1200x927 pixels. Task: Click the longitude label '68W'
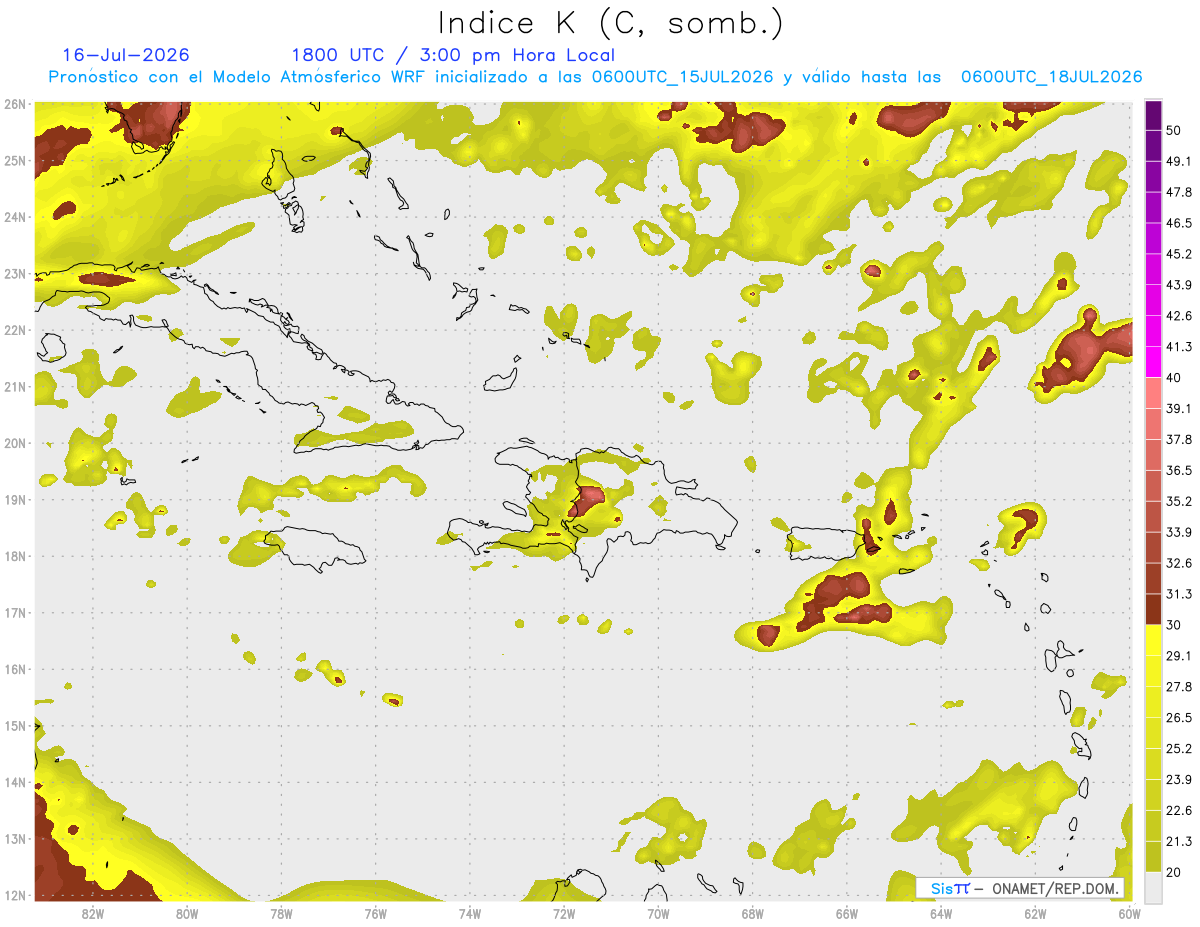752,913
